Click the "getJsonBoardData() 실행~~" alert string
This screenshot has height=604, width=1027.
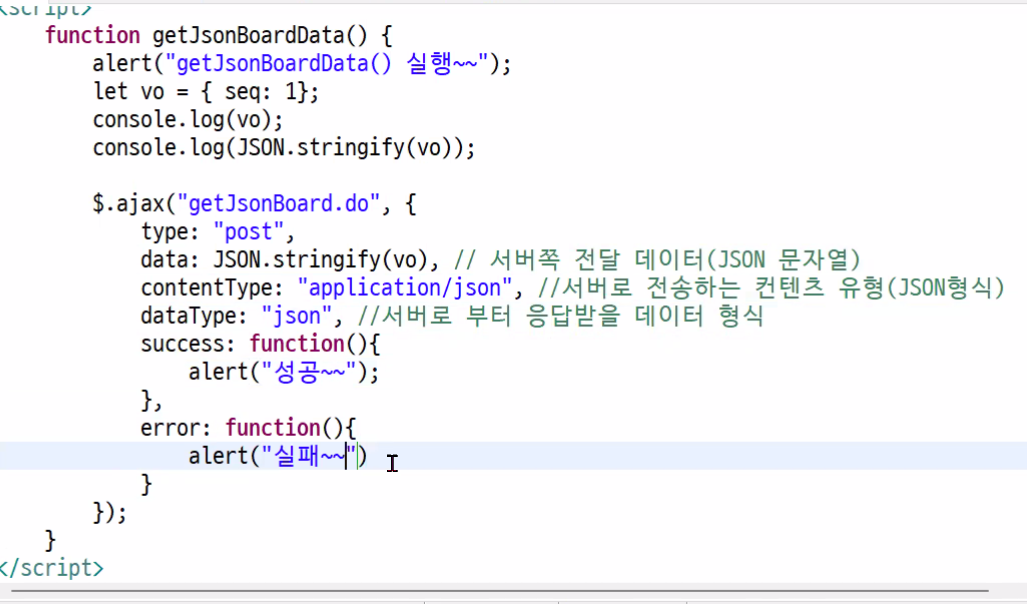tap(327, 64)
